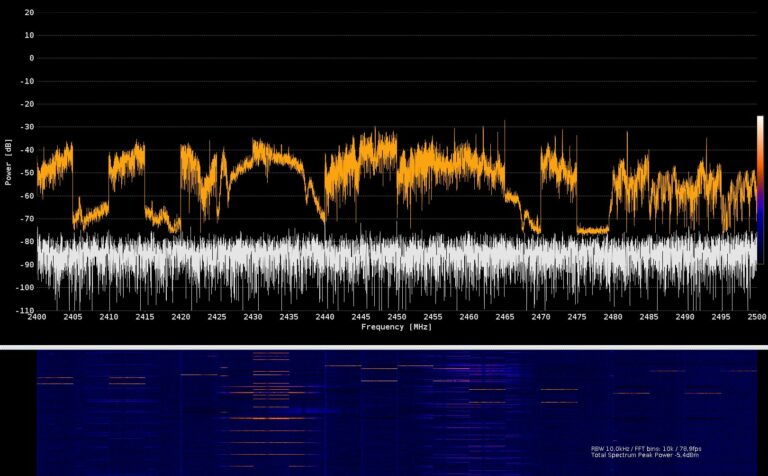Click the white noise-floor trace near 2490 MHz
The width and height of the screenshot is (768, 476).
[684, 260]
